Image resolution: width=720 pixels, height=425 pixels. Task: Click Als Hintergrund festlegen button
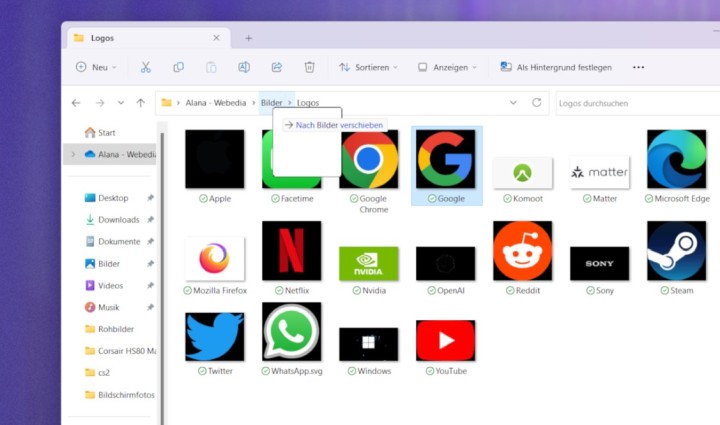coord(555,67)
